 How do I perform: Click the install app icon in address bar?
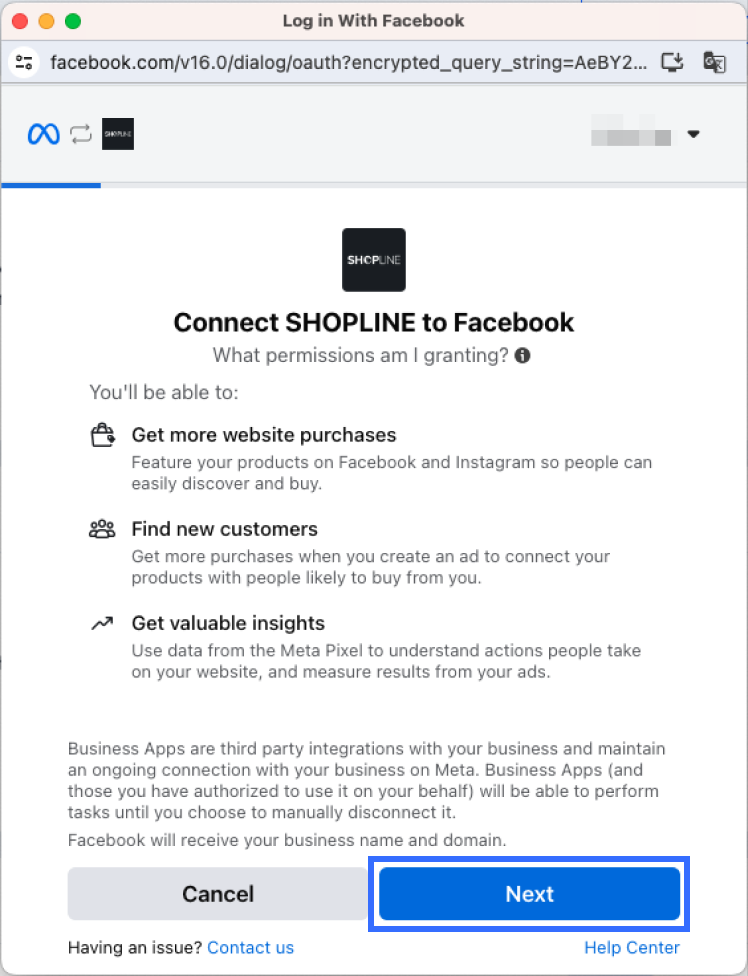coord(672,63)
